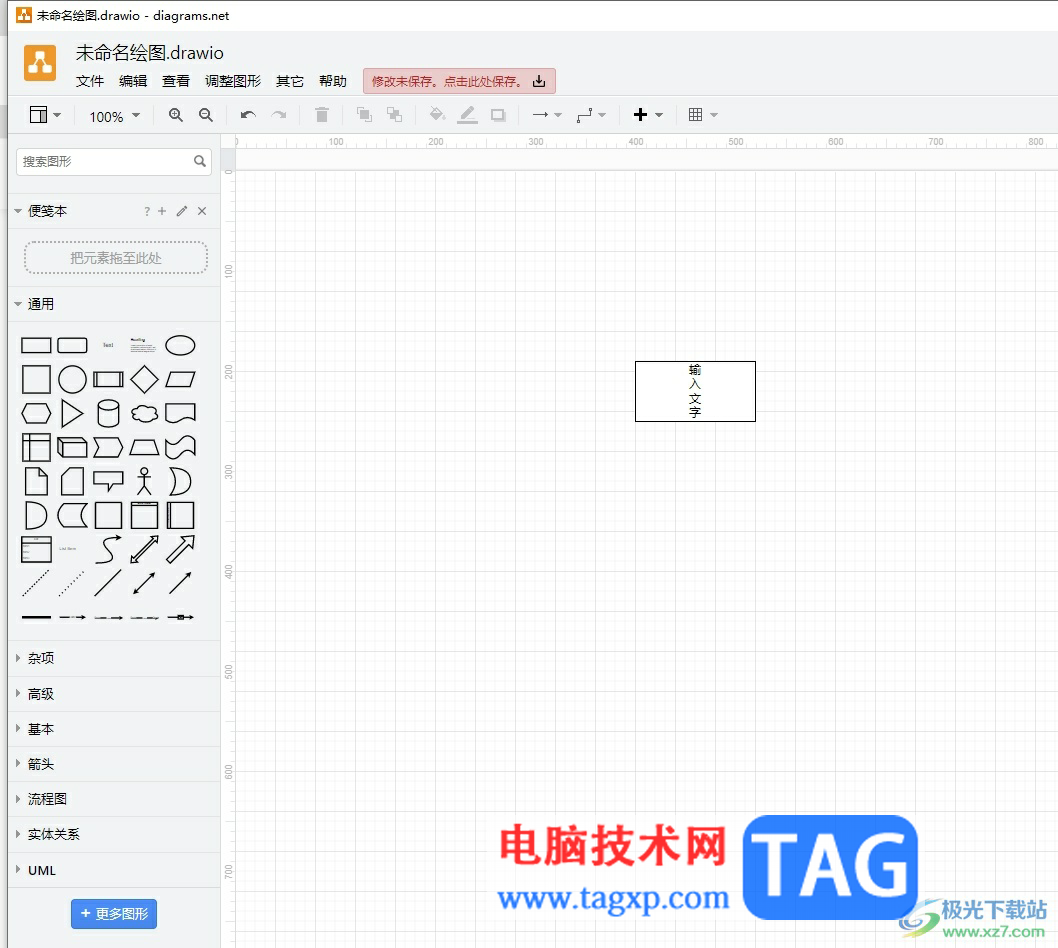Toggle the shadow icon in toolbar
Image resolution: width=1058 pixels, height=948 pixels.
(498, 115)
